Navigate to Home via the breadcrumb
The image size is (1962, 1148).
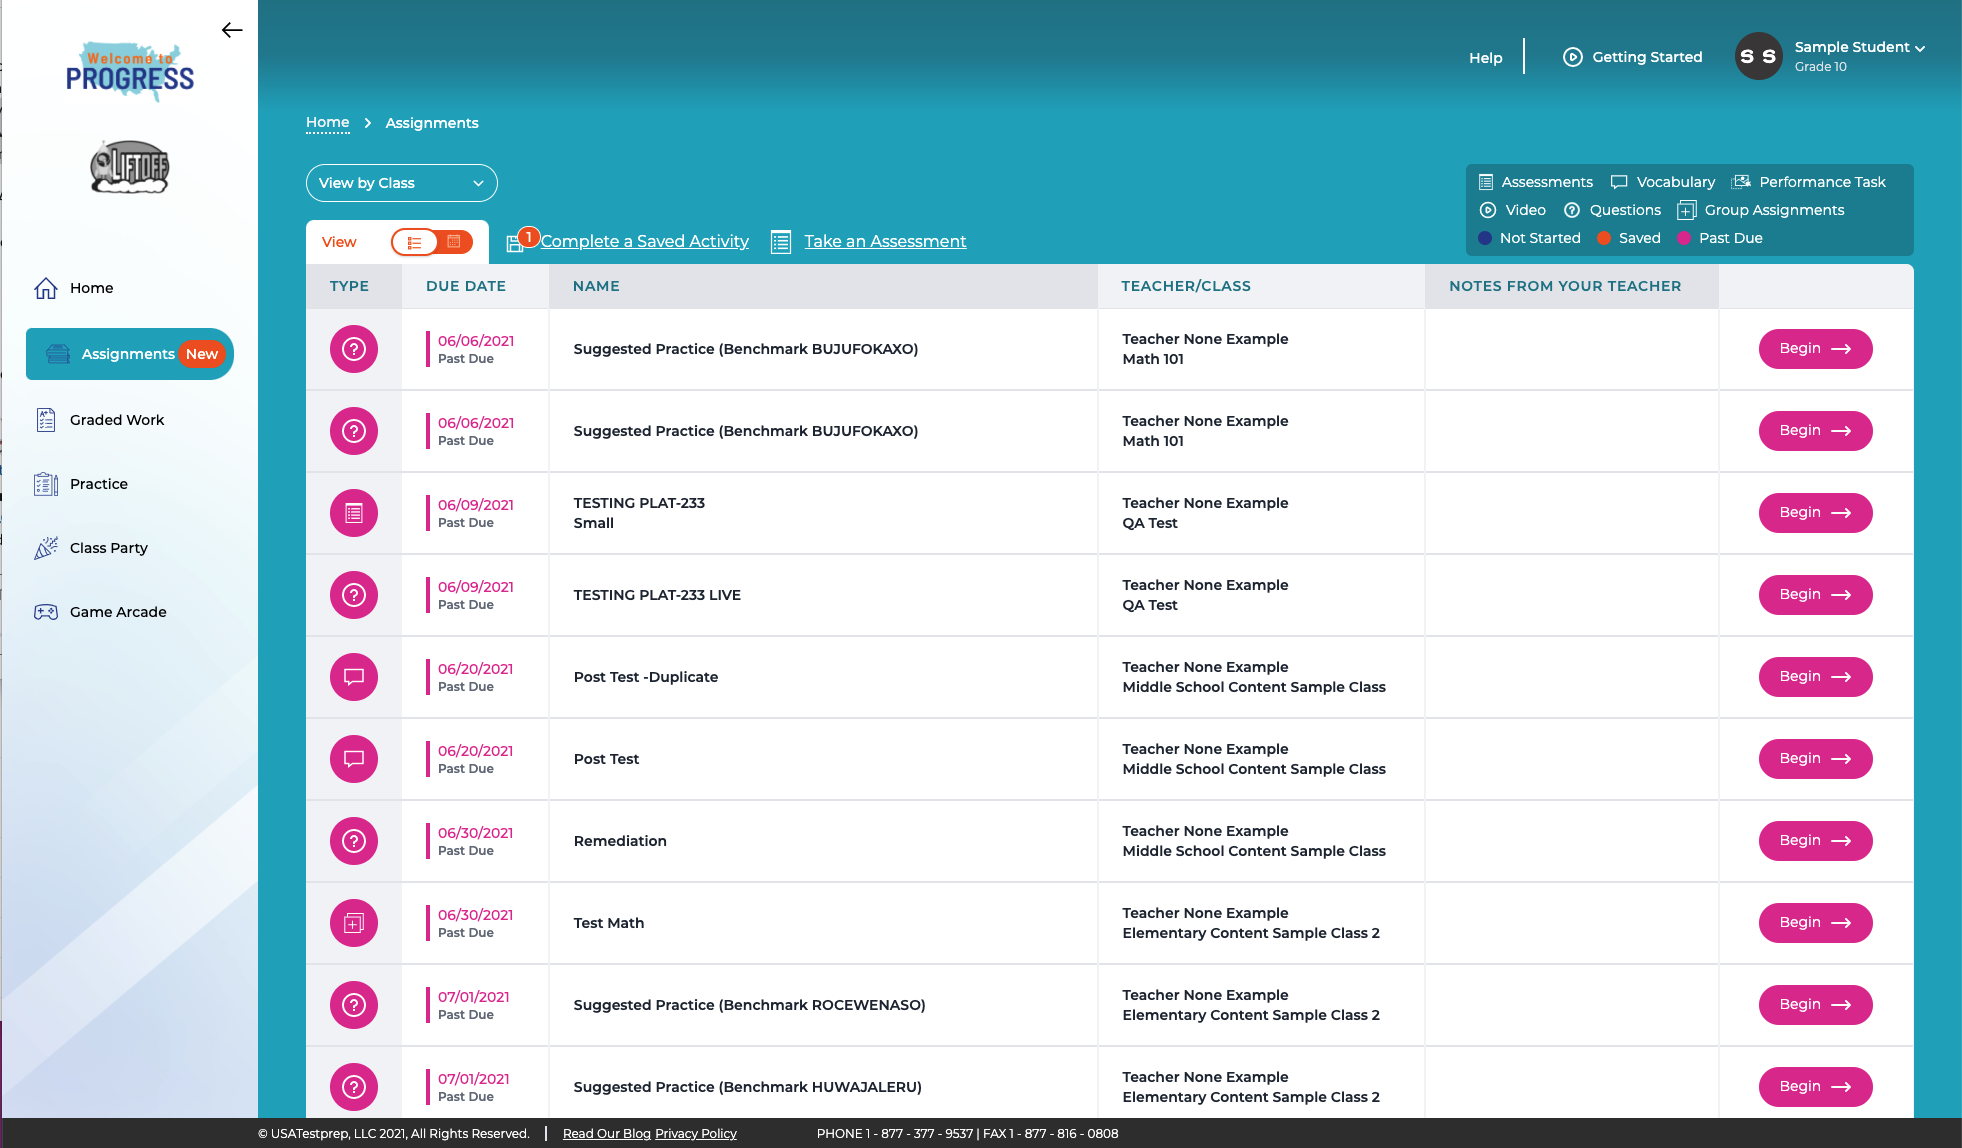tap(327, 122)
